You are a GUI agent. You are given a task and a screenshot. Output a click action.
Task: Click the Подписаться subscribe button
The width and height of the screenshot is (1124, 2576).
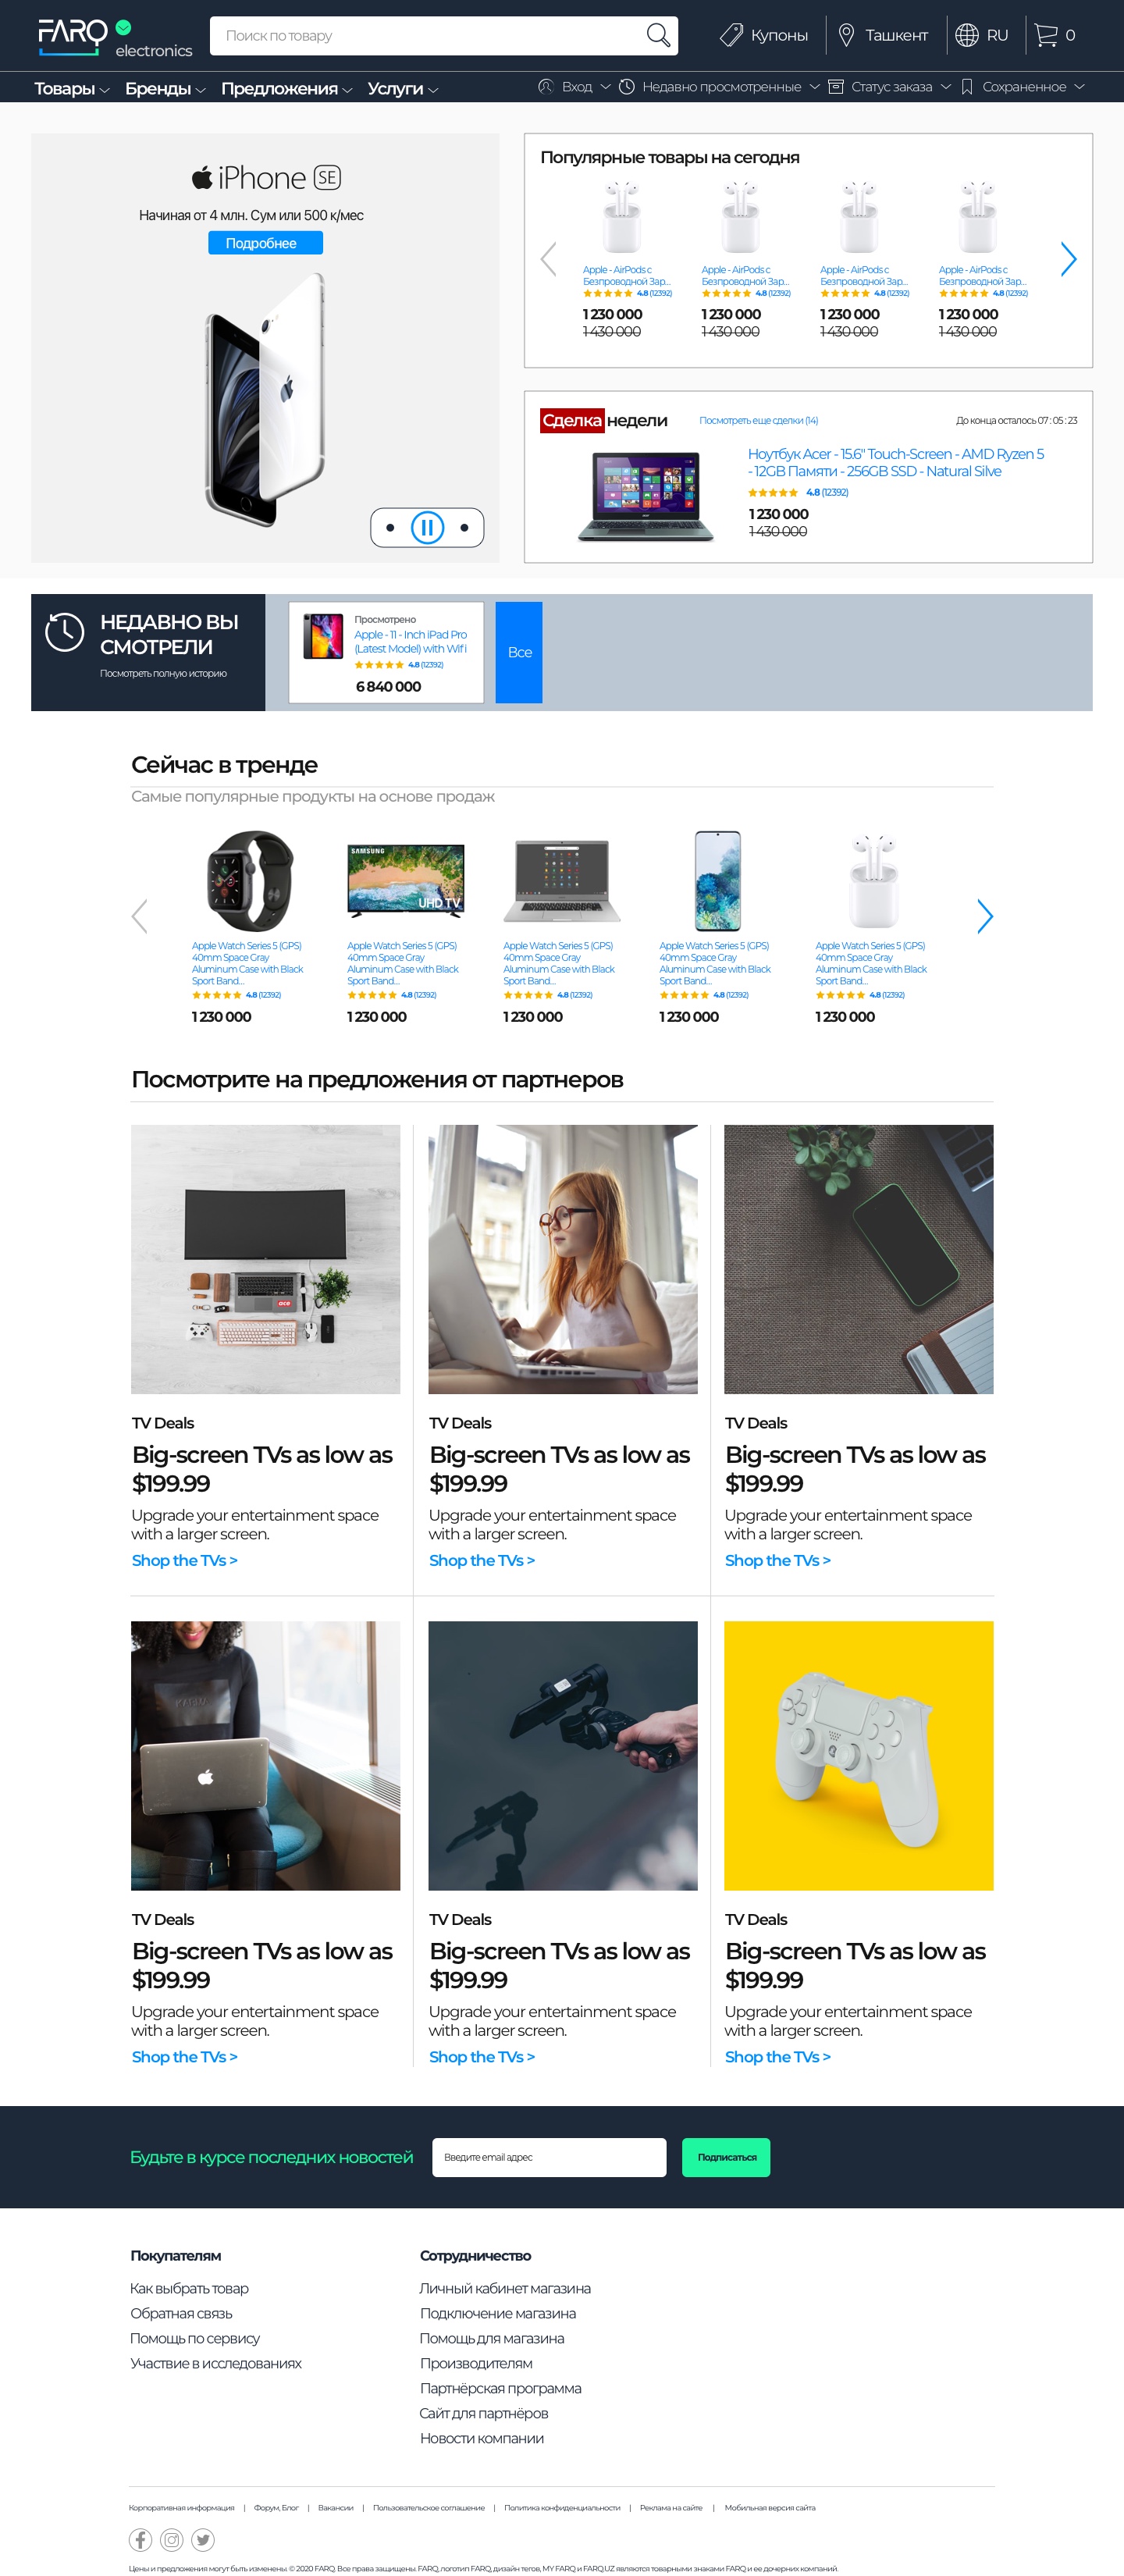[x=726, y=2156]
